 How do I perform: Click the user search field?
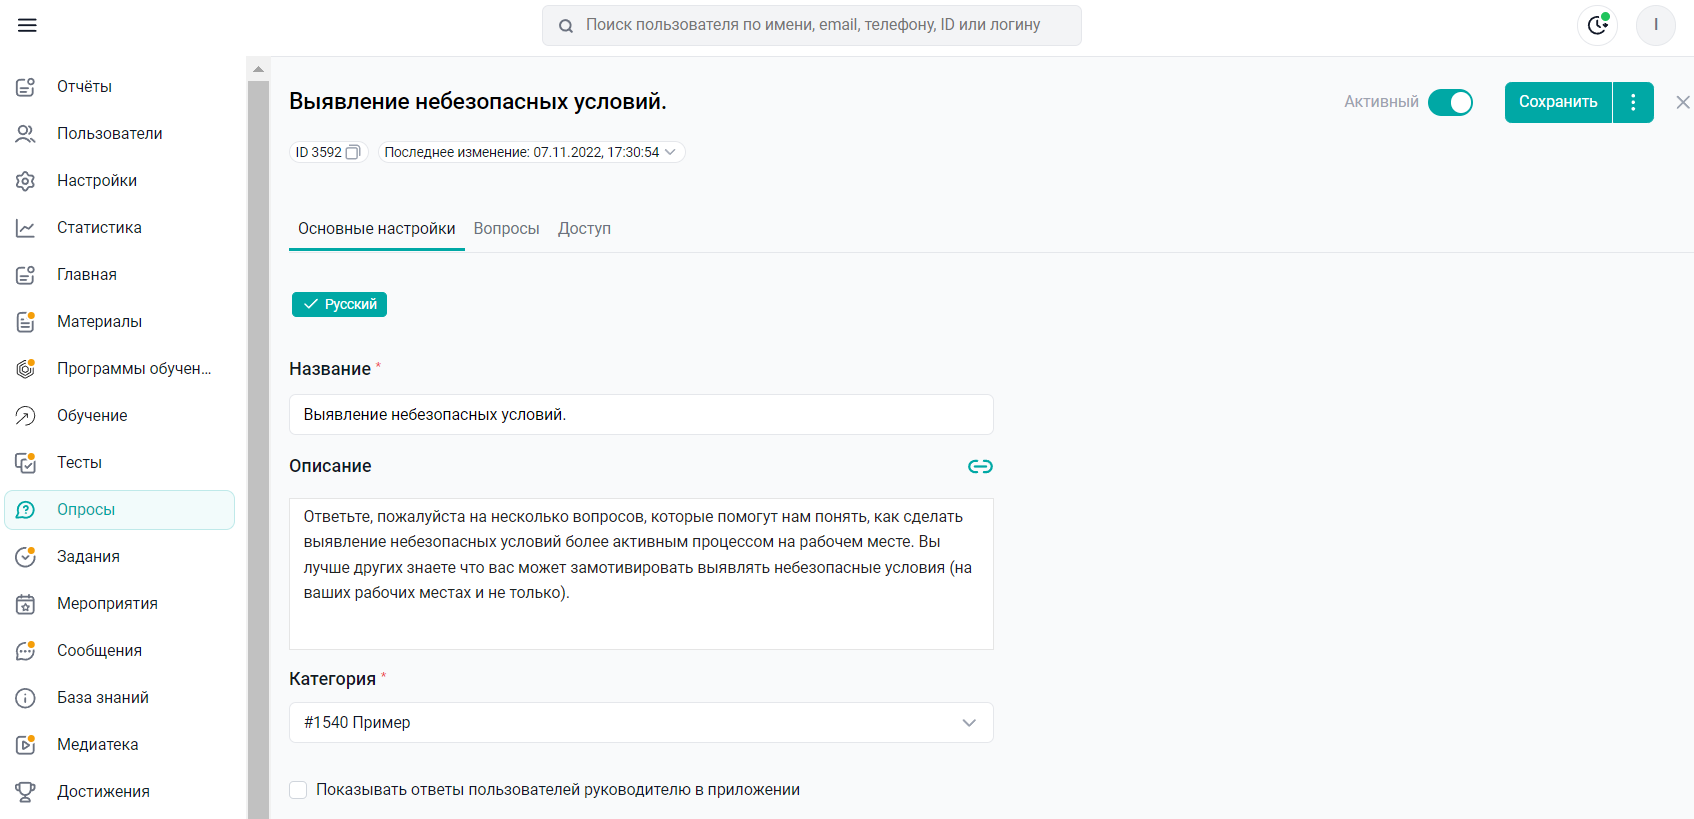point(811,25)
